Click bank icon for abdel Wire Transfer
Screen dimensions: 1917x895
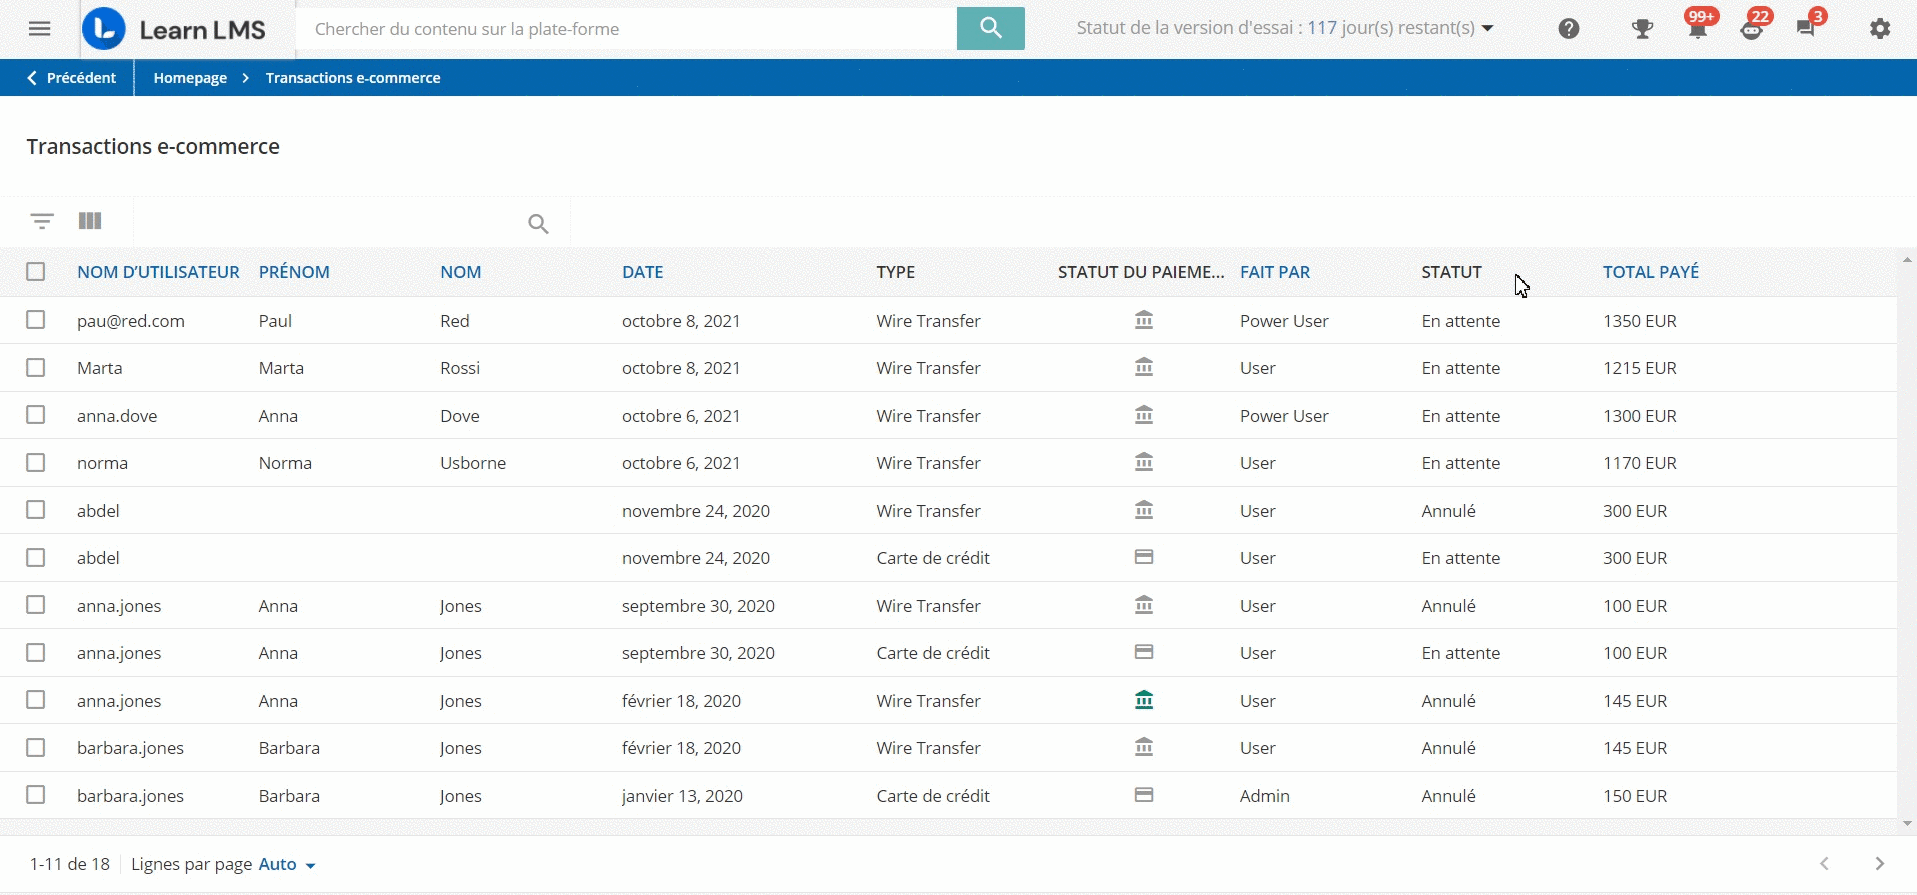pyautogui.click(x=1144, y=510)
